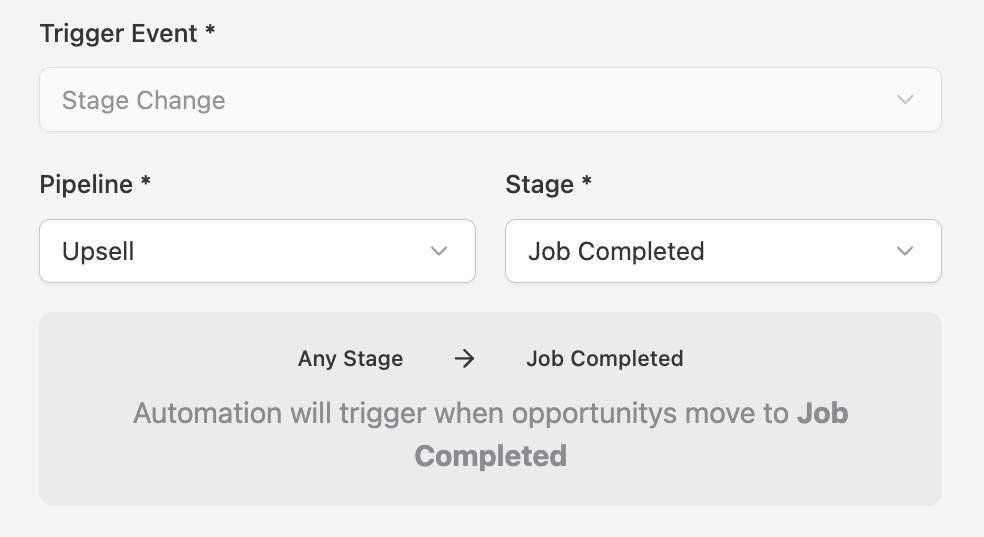Expand the Stage dropdown showing Job Completed
984x537 pixels.
point(722,251)
